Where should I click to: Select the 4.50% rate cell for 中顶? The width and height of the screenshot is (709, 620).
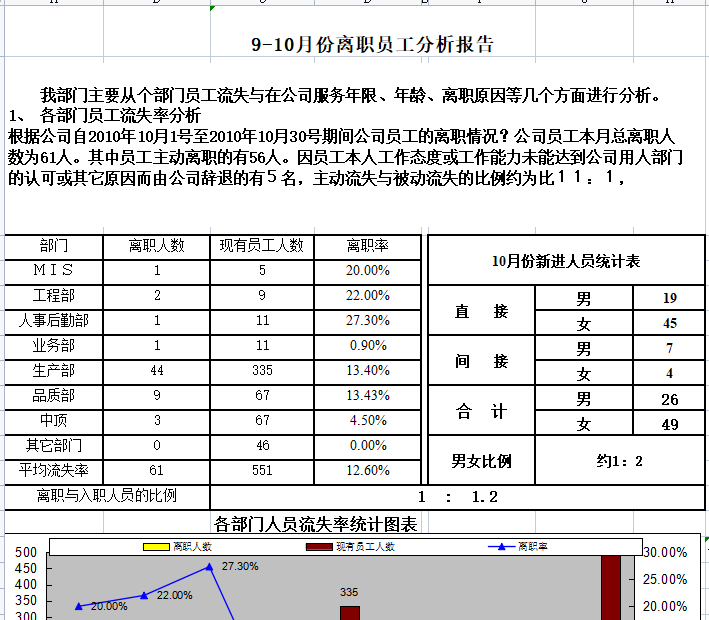[x=368, y=422]
